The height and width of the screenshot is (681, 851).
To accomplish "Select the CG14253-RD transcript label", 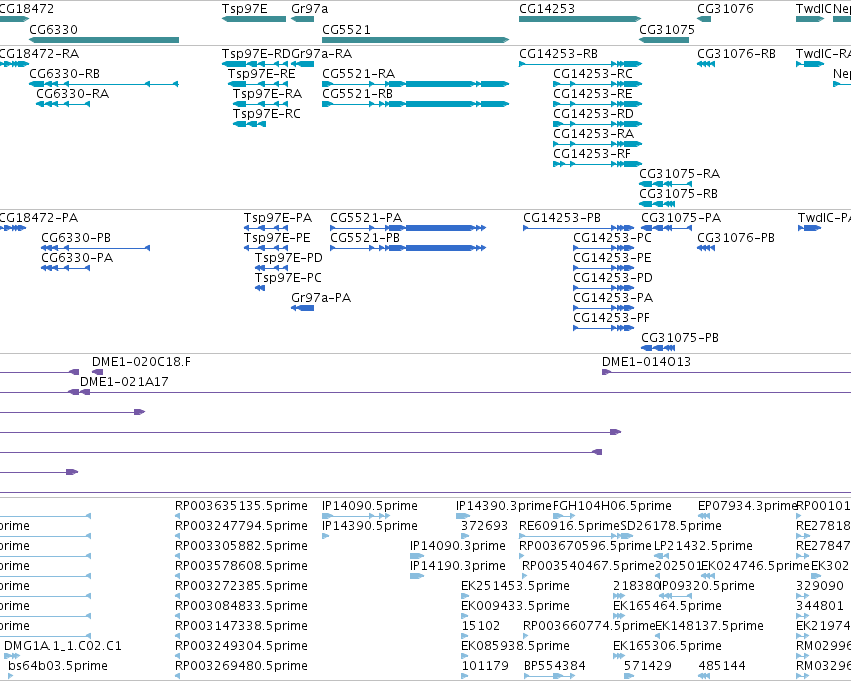I will point(594,114).
